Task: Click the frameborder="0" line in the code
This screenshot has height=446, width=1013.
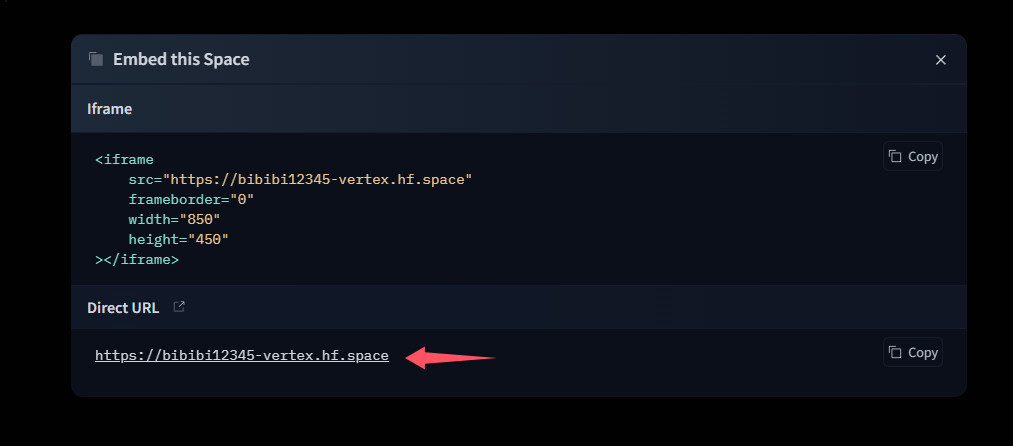Action: [x=191, y=199]
